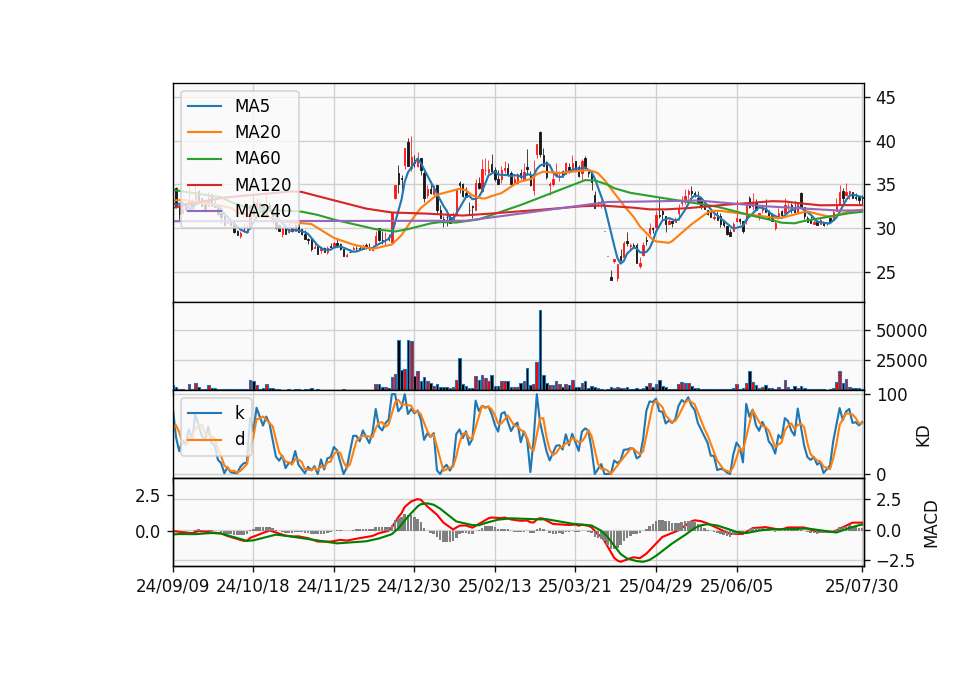Click the k legend label in KD panel
960x690 pixels.
(239, 413)
